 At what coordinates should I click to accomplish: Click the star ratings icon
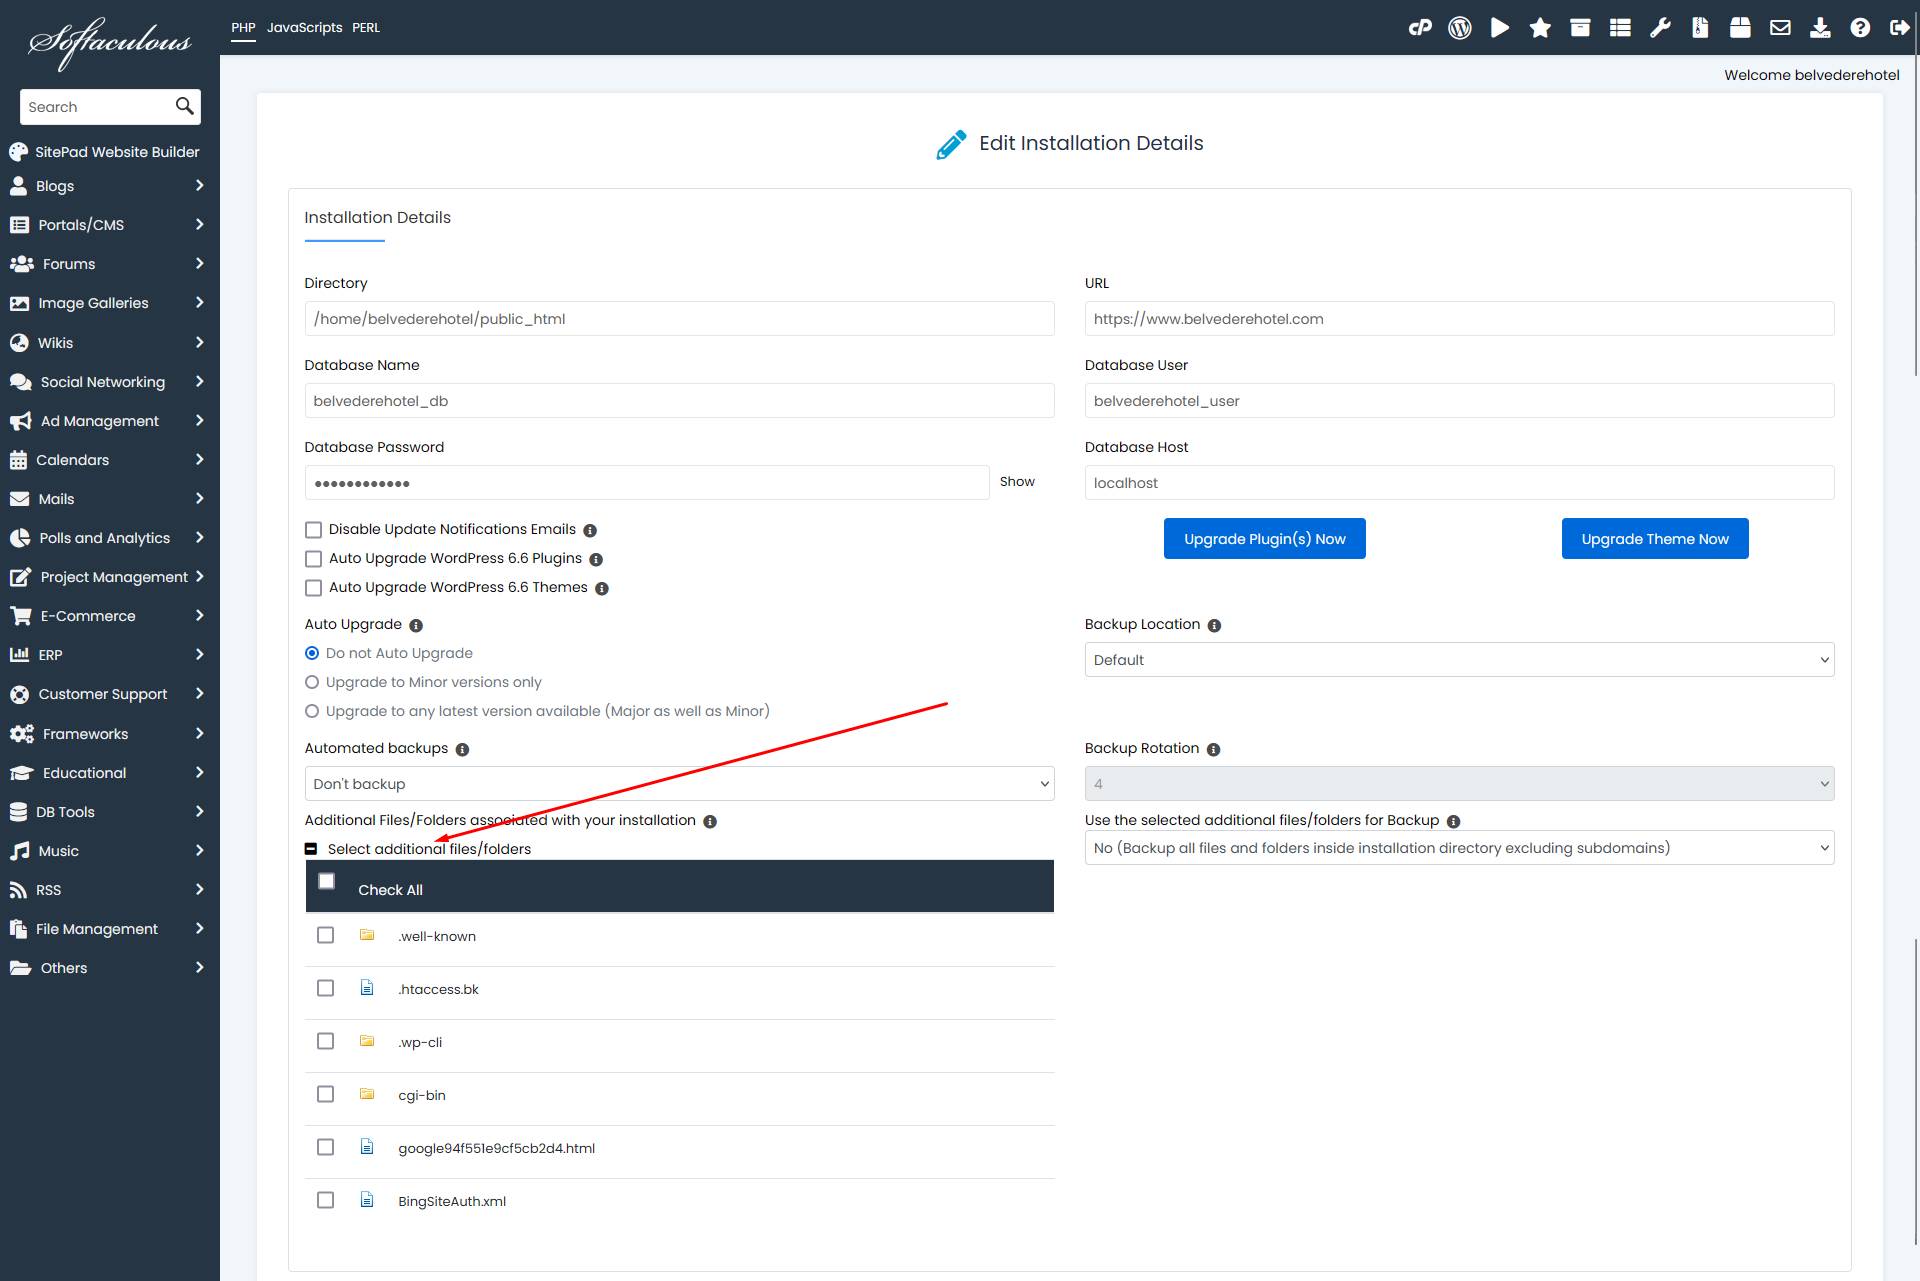click(1540, 28)
